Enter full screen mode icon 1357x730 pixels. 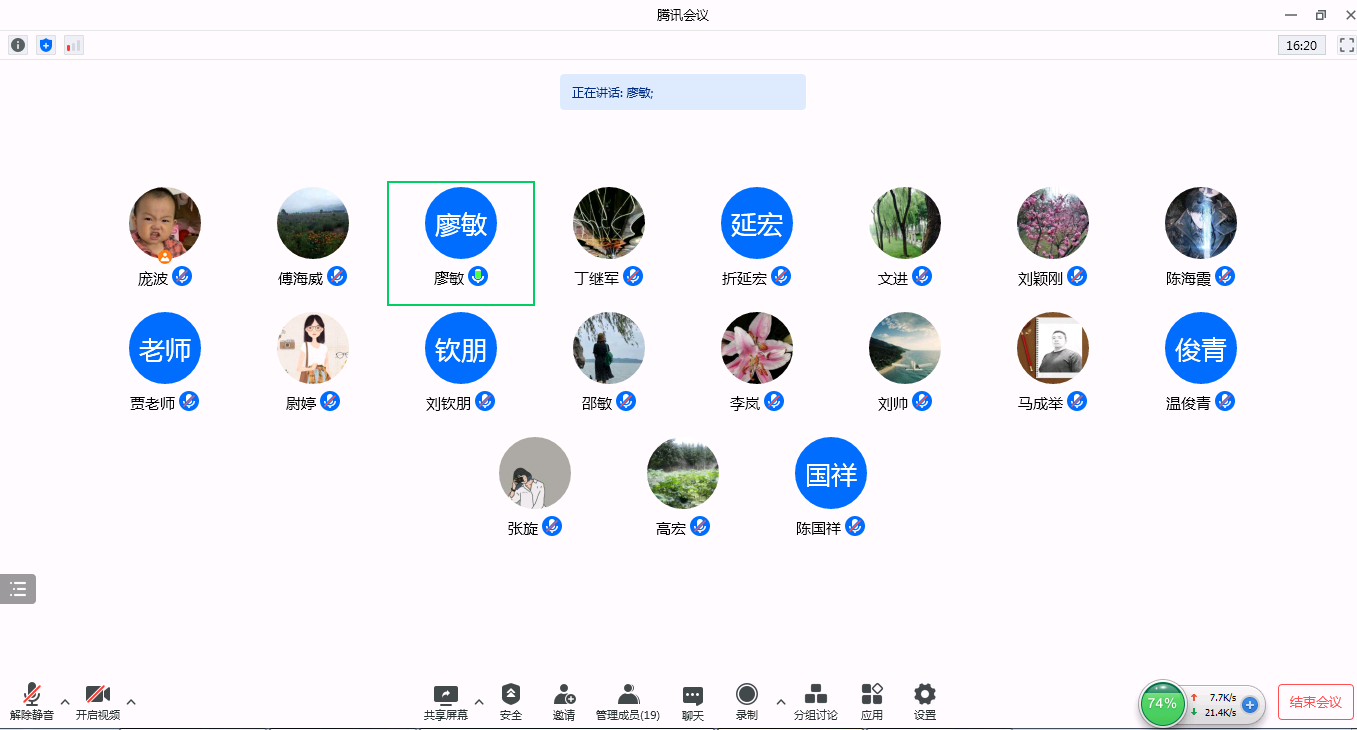pos(1346,45)
